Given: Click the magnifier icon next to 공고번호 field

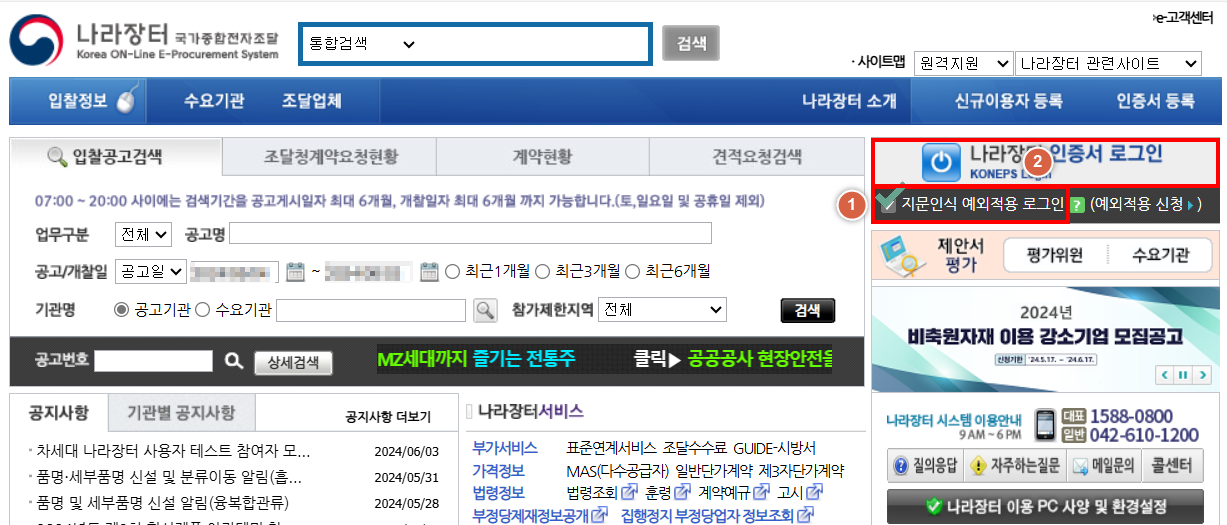Looking at the screenshot, I should (233, 360).
